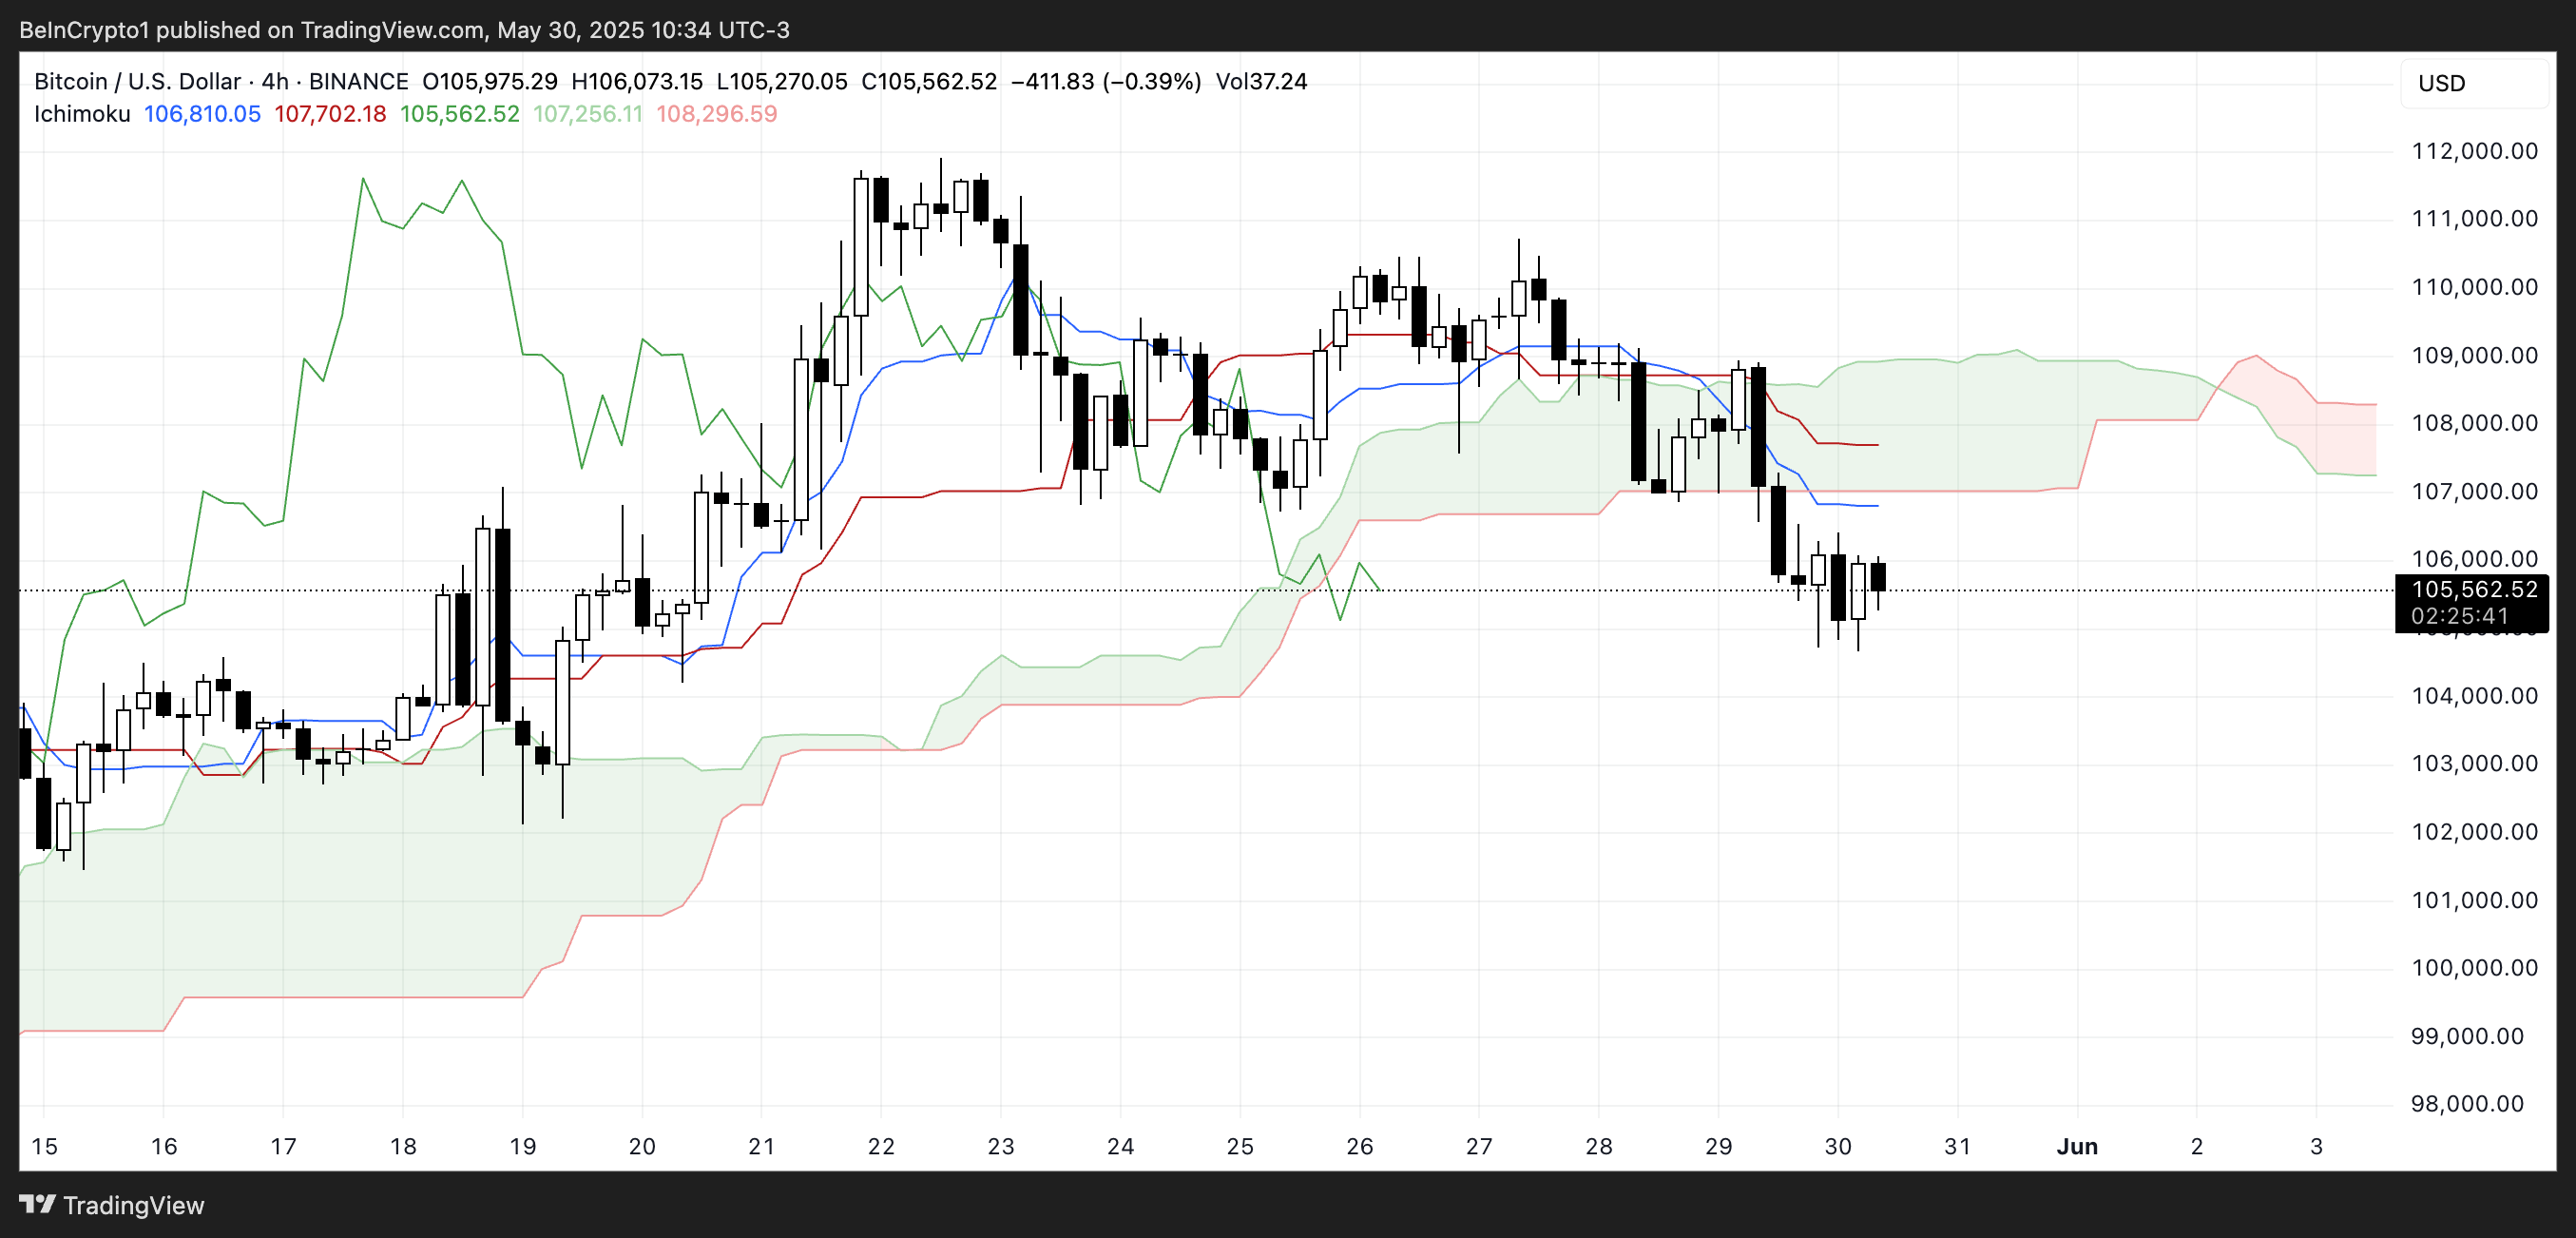Select the red Kijun-sen value 107,702.18
The width and height of the screenshot is (2576, 1238).
coord(330,114)
